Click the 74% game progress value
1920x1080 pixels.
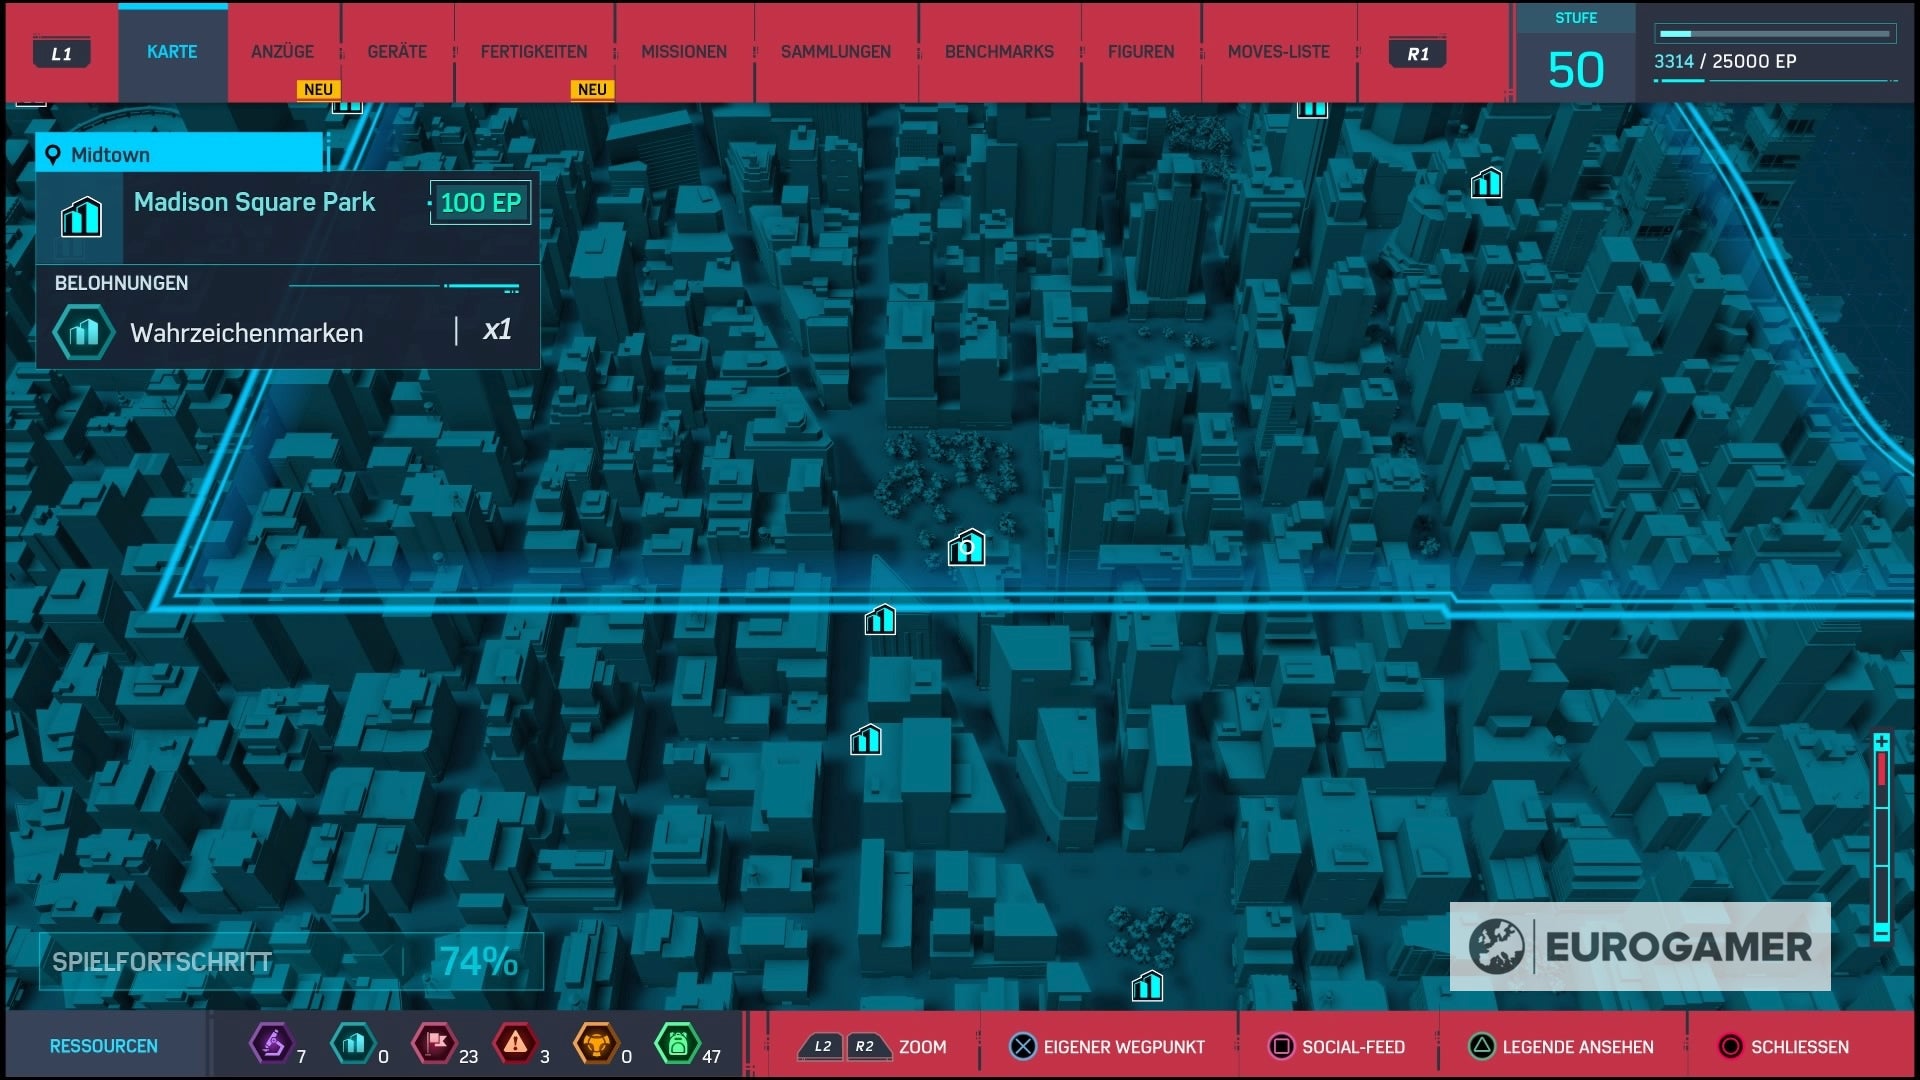[479, 962]
